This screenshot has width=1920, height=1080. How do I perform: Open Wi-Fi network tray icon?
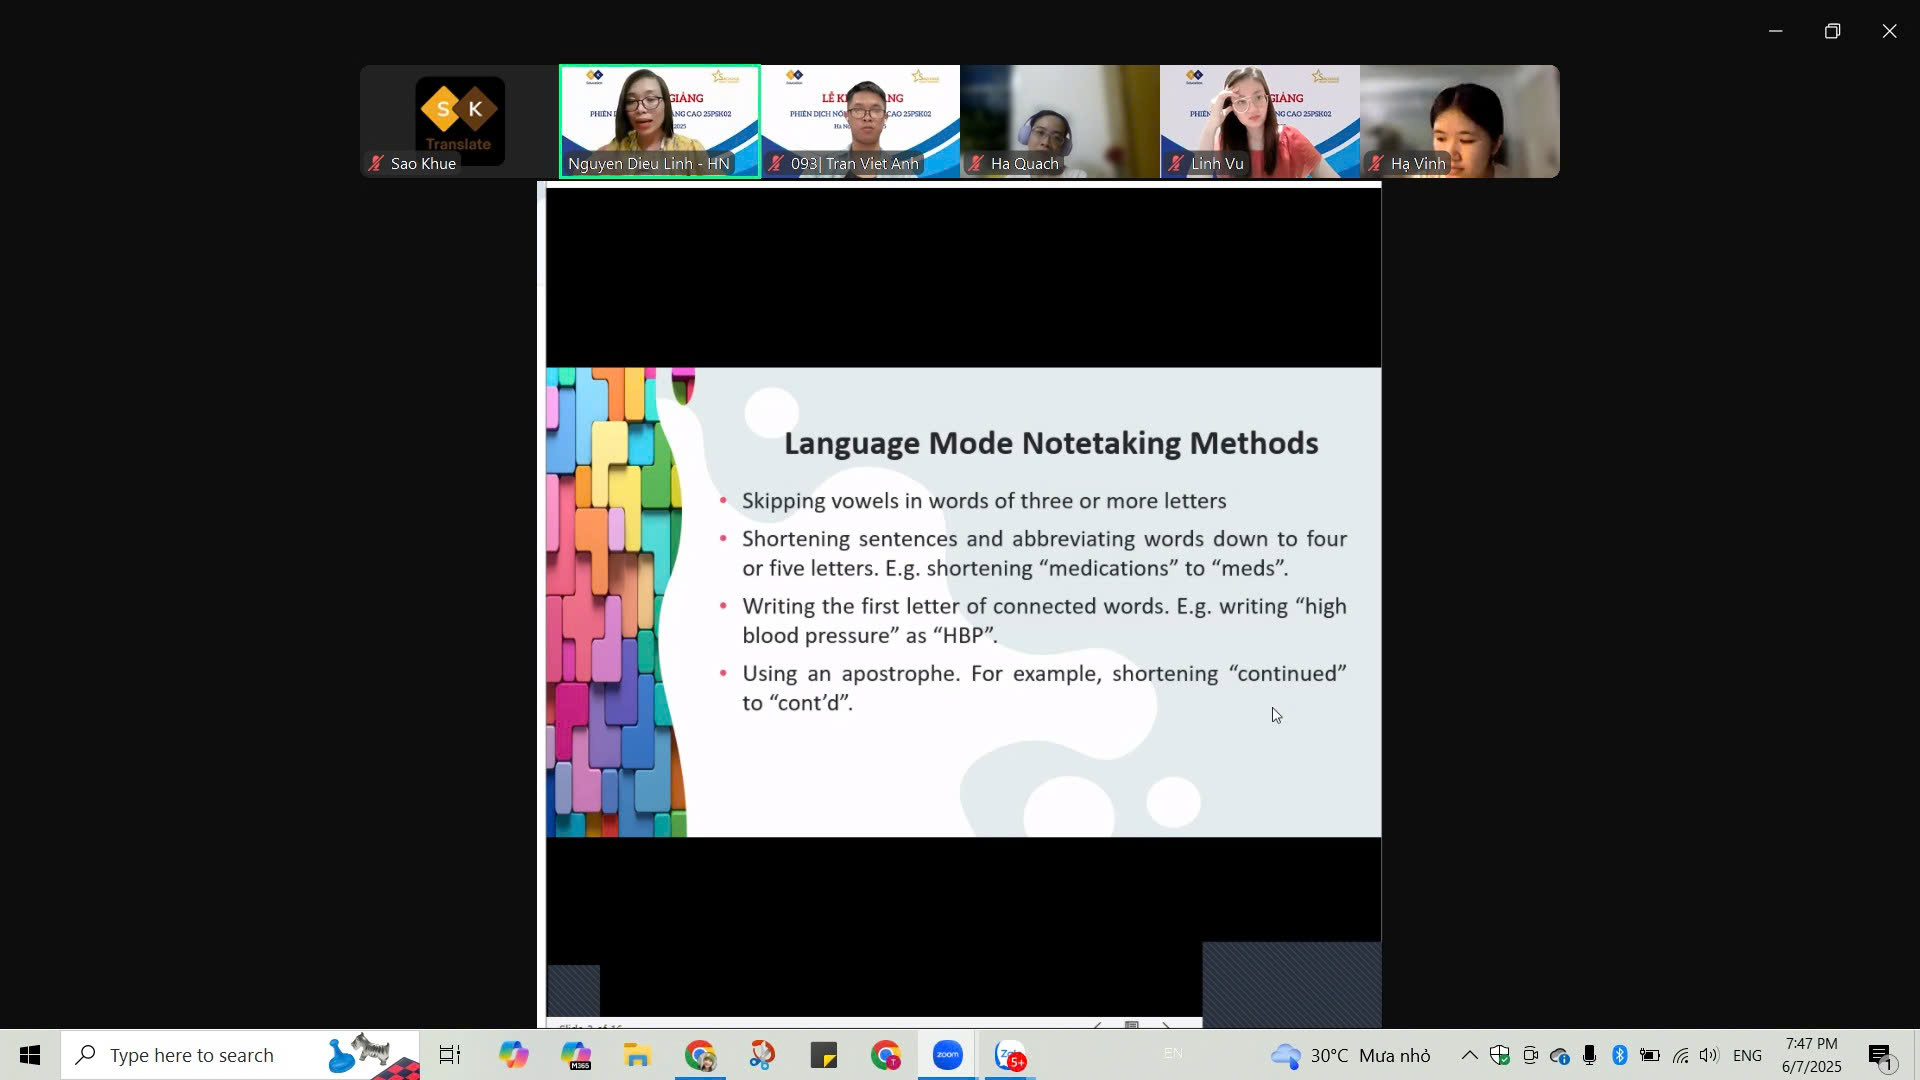coord(1681,1055)
